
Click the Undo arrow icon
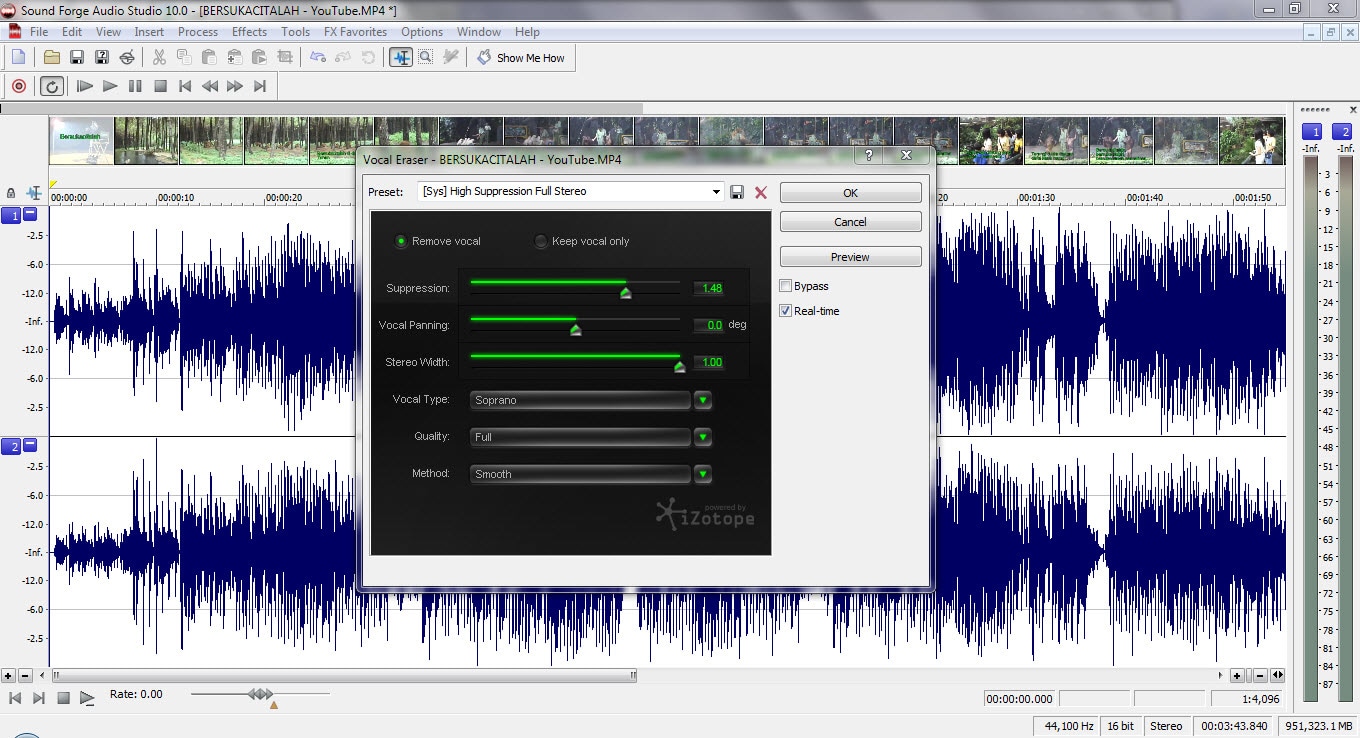pos(318,57)
